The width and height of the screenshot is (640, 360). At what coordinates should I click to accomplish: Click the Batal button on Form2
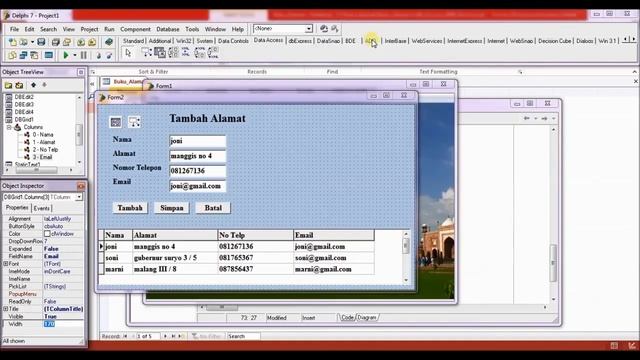click(x=213, y=208)
